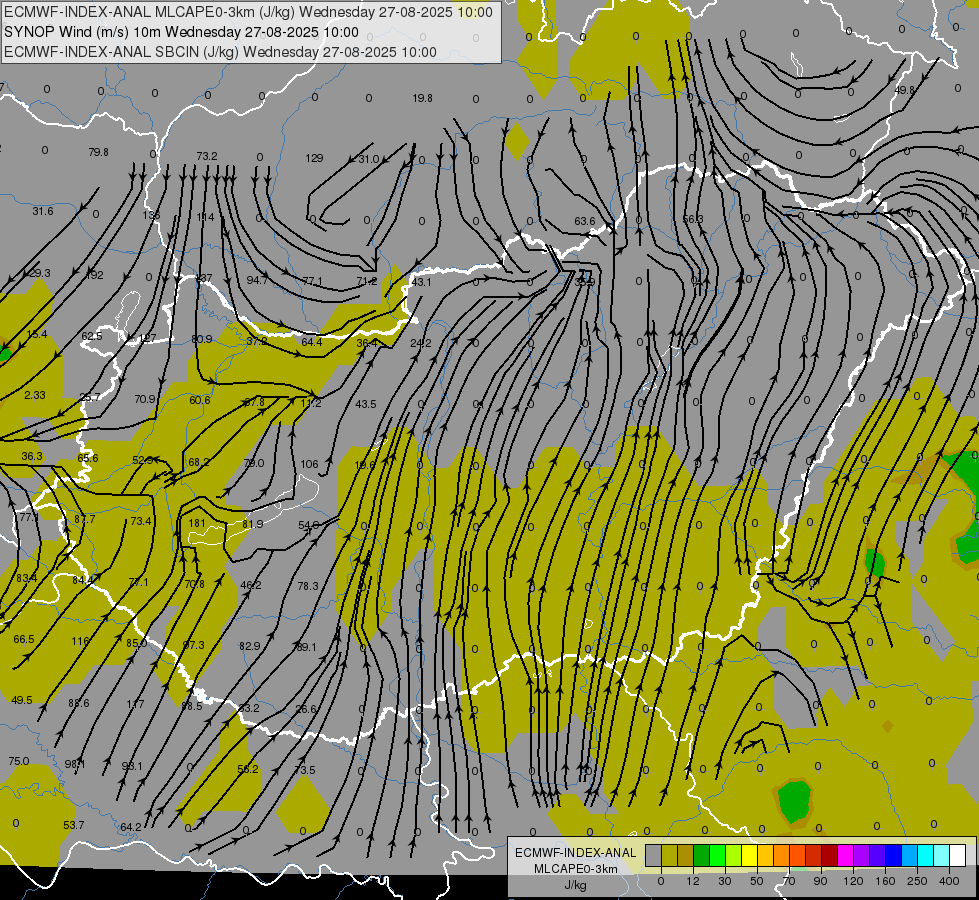Click the map value 15.4

37,334
